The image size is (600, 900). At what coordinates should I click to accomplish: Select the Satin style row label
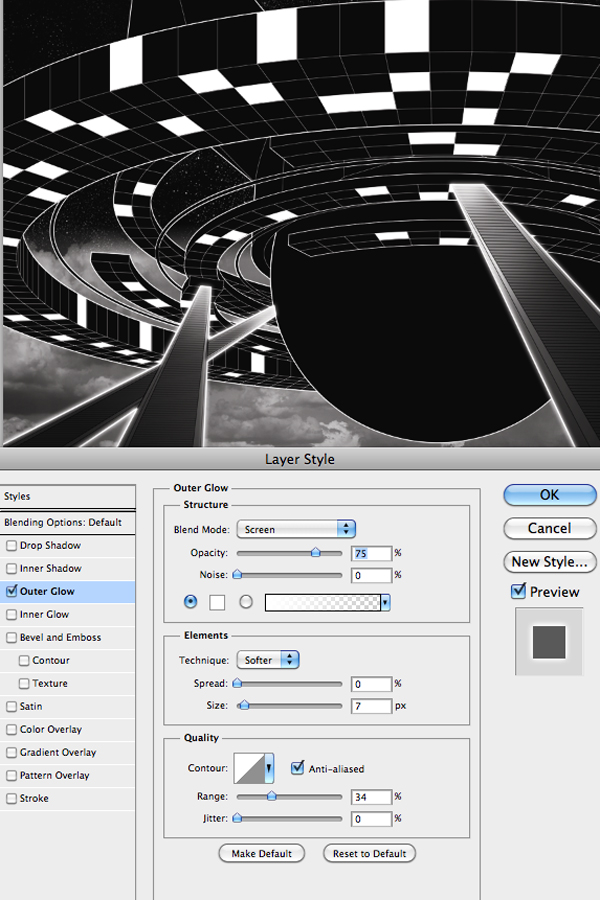[x=31, y=707]
